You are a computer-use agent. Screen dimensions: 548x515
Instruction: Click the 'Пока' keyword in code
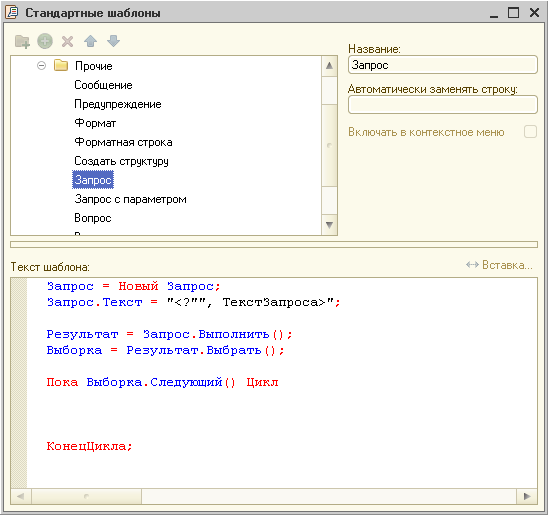pos(62,382)
